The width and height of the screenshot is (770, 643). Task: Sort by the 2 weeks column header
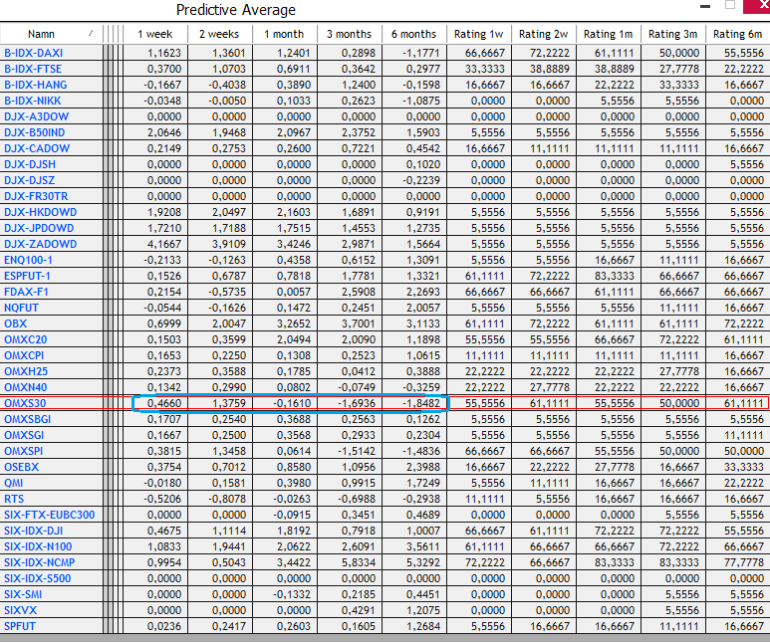(x=220, y=34)
